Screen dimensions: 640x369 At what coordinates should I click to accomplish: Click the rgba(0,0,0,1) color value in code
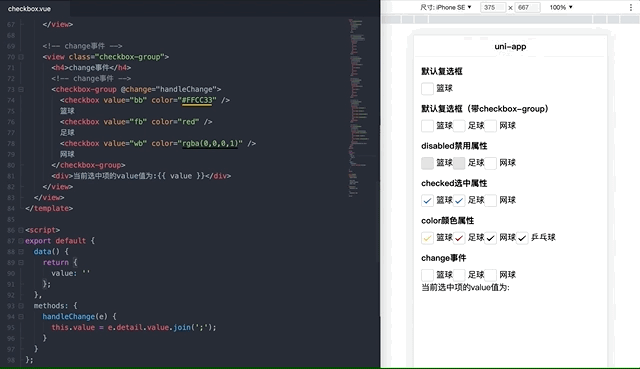[x=210, y=143]
